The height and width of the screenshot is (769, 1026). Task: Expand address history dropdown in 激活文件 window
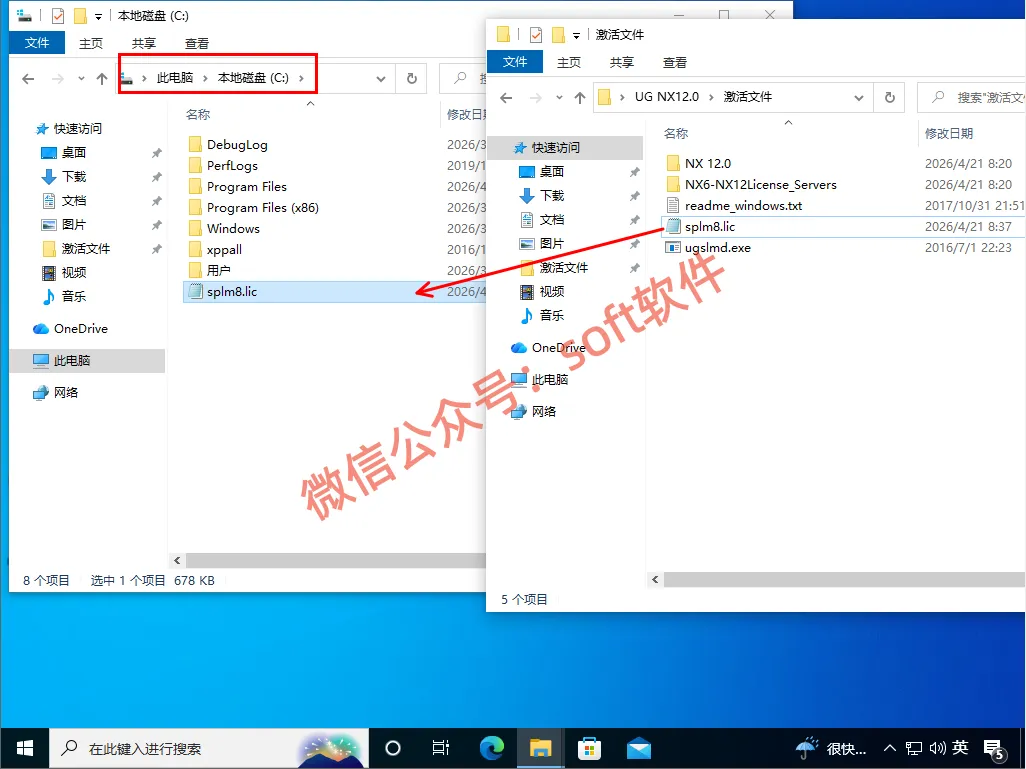tap(858, 98)
